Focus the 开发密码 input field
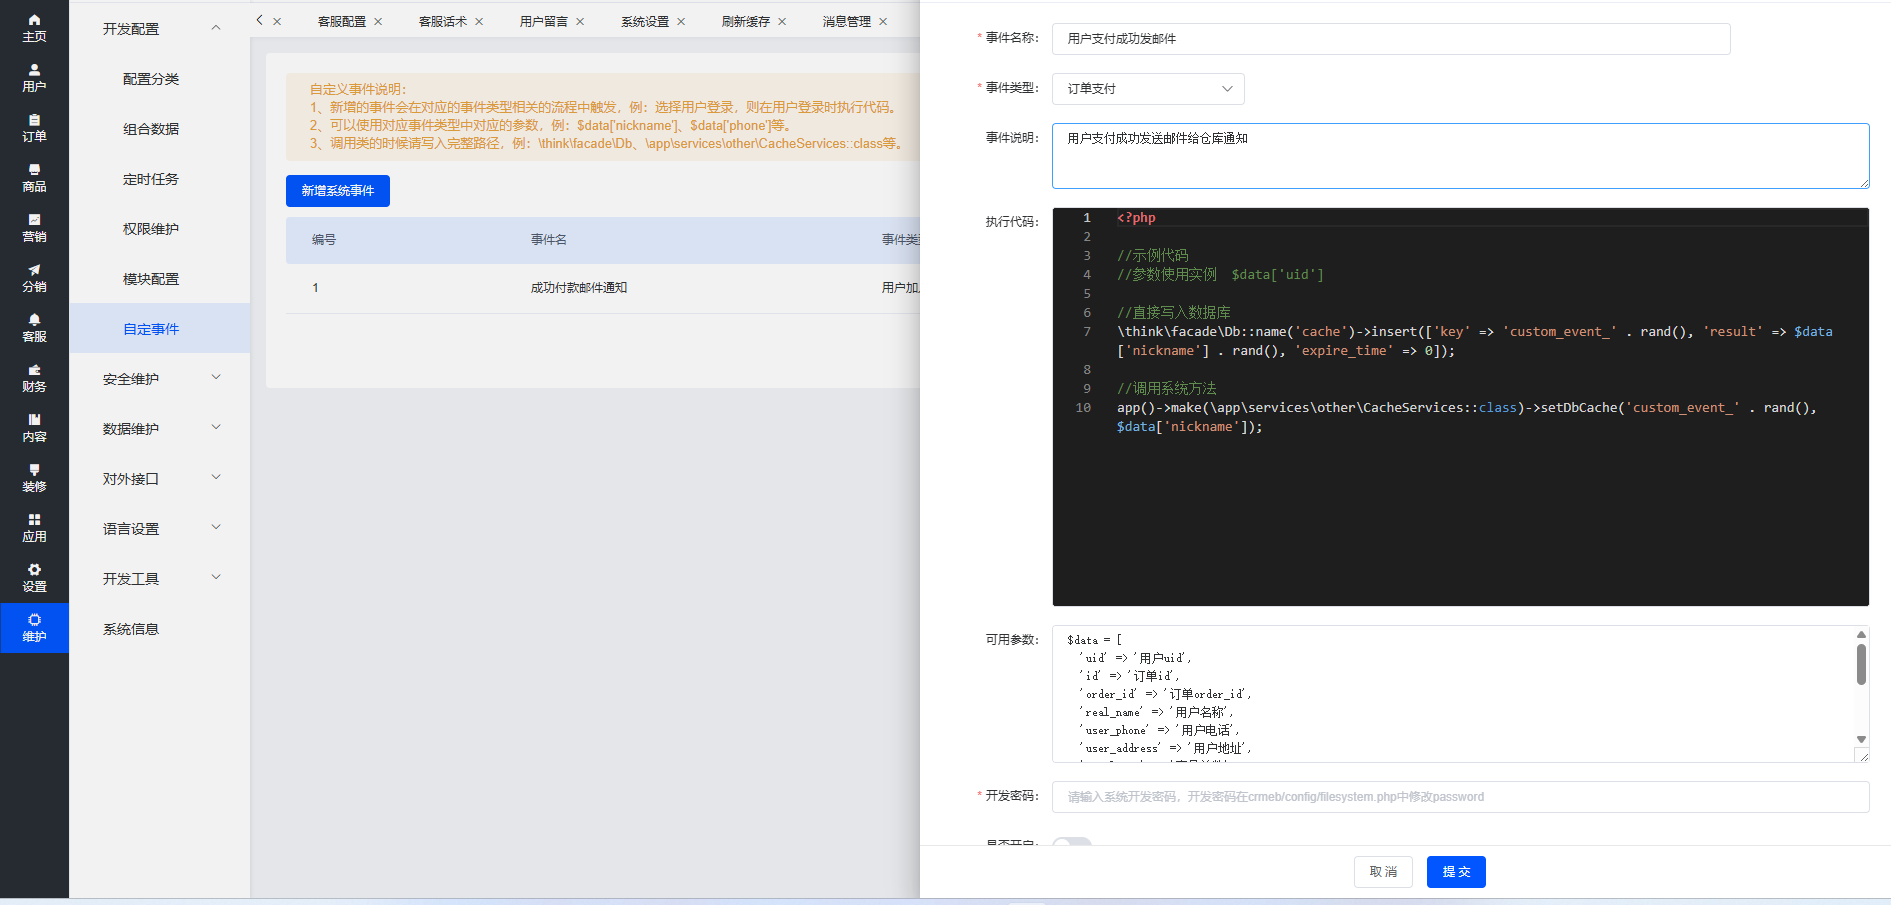The image size is (1891, 905). (1460, 797)
